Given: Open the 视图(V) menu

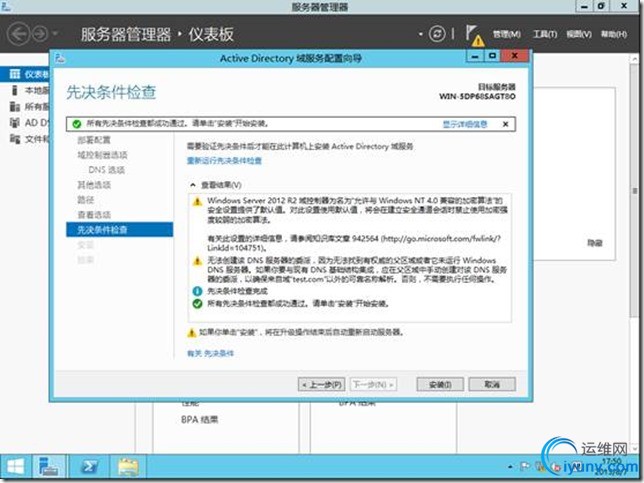Looking at the screenshot, I should (x=579, y=34).
